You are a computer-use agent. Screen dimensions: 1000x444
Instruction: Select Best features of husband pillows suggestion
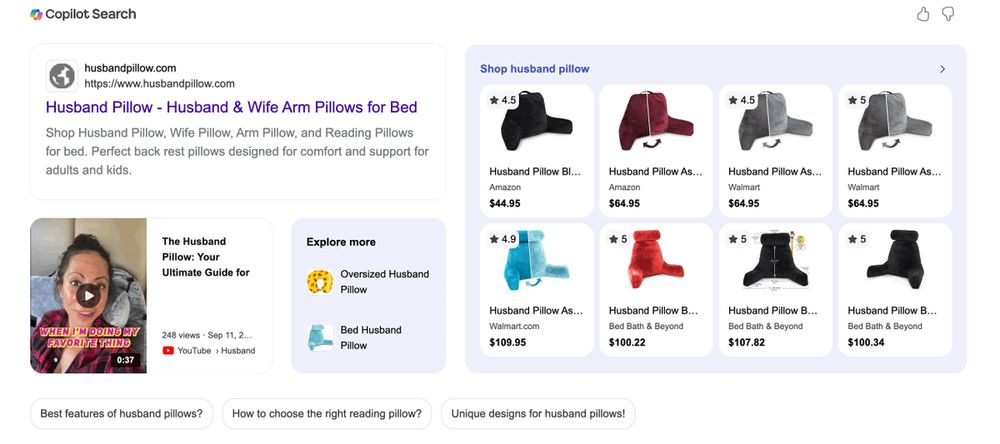[x=121, y=413]
